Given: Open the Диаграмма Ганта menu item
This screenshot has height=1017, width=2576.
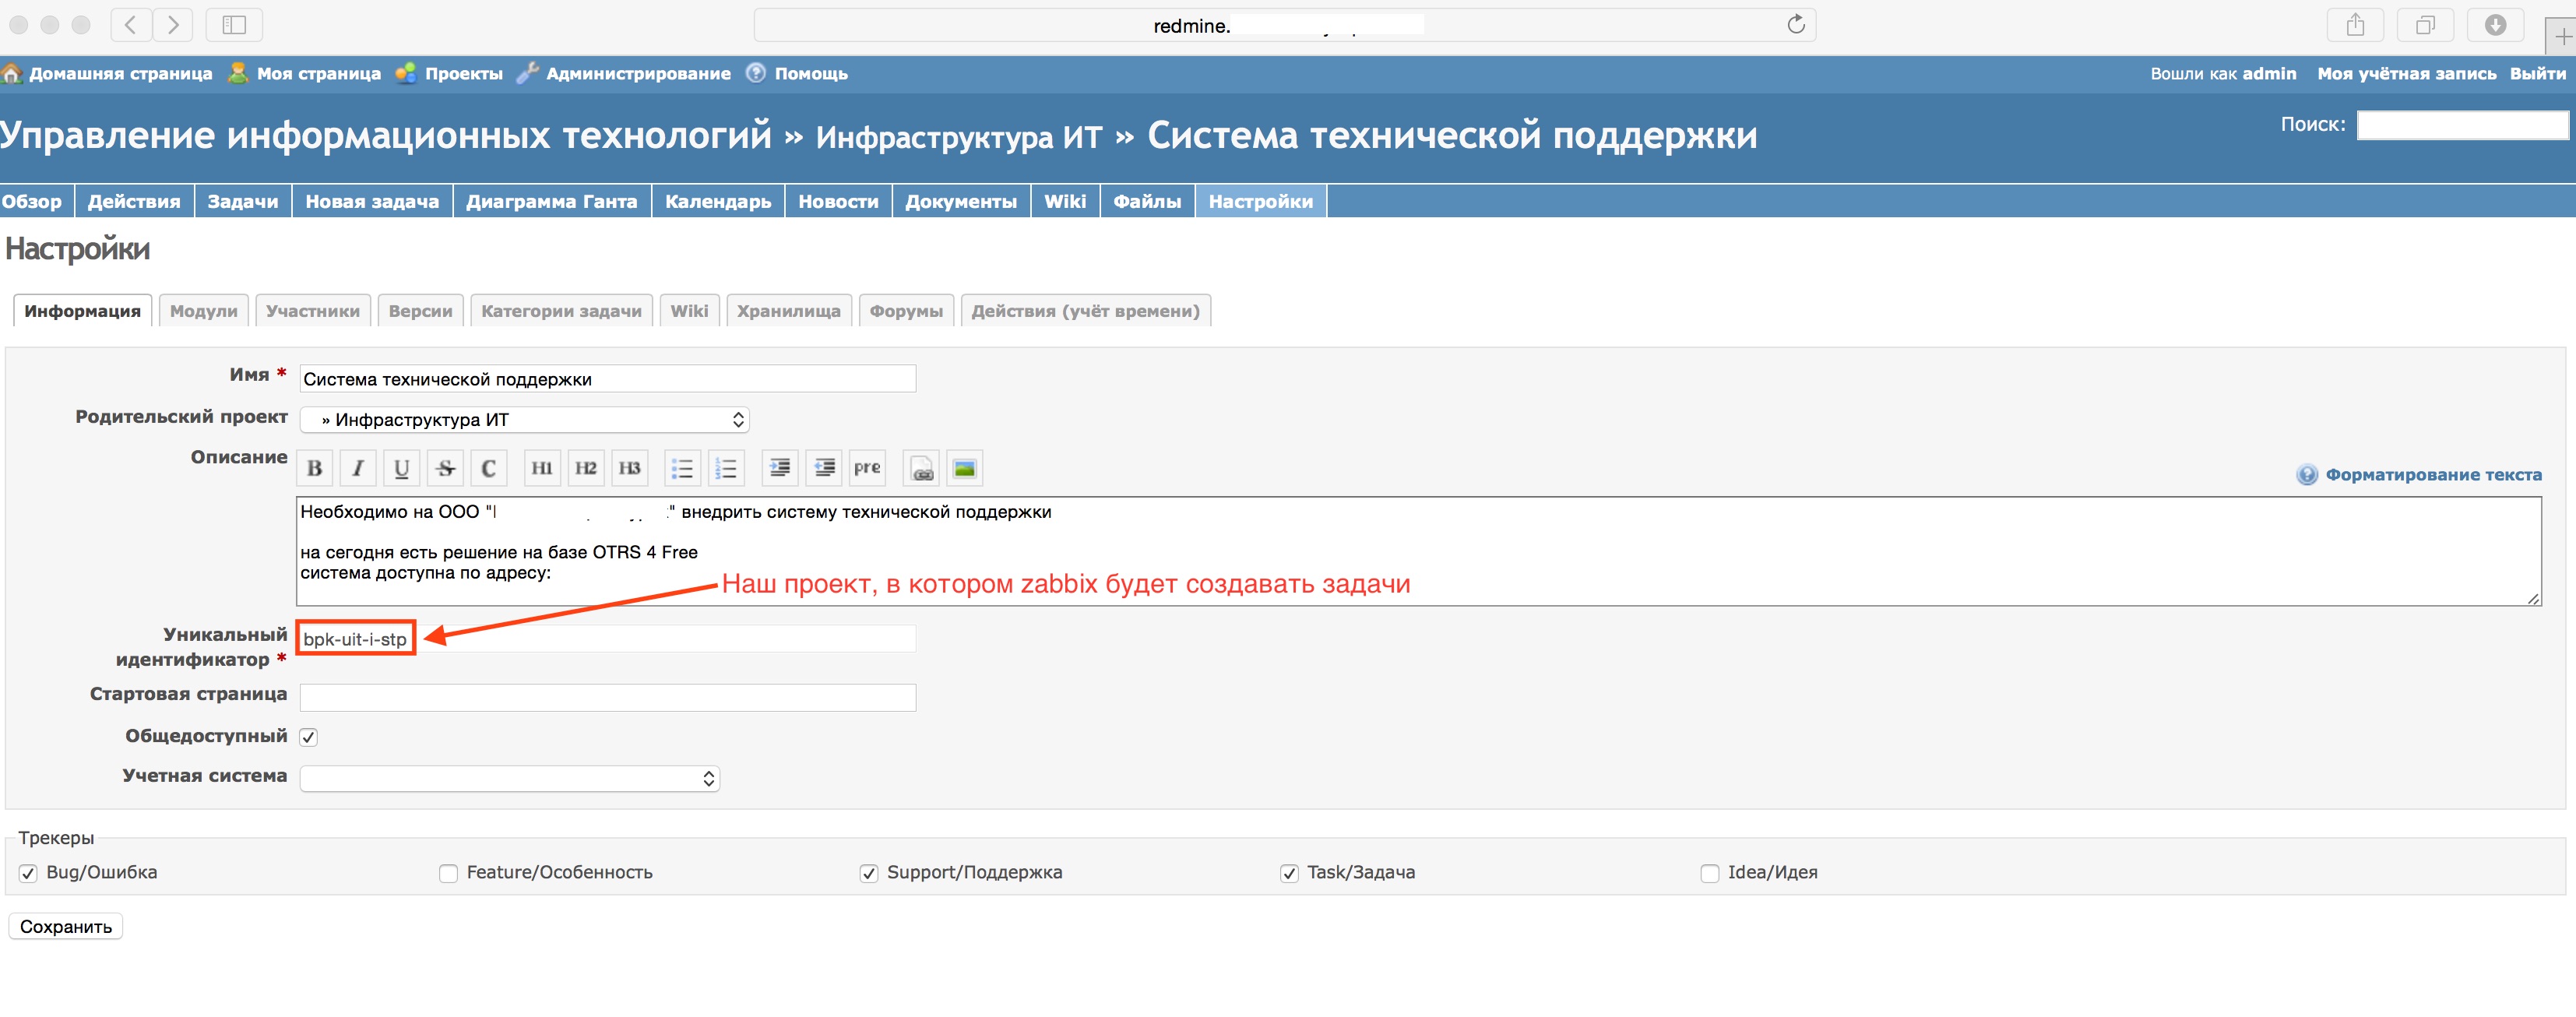Looking at the screenshot, I should [x=551, y=201].
